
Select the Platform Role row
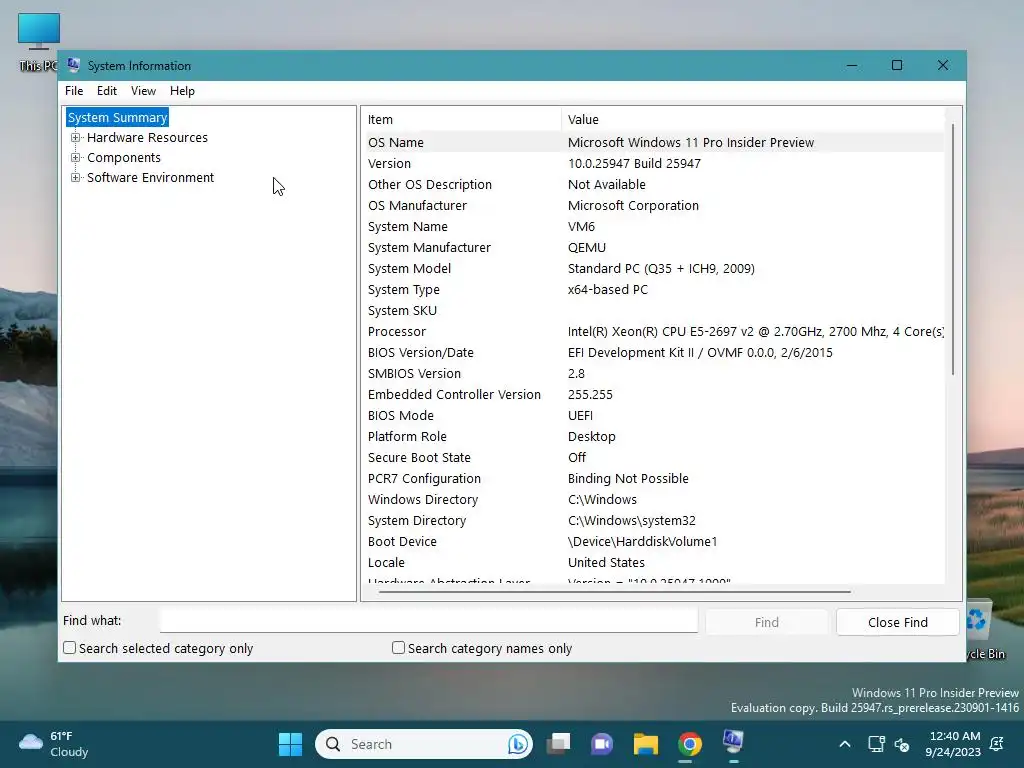click(x=654, y=436)
